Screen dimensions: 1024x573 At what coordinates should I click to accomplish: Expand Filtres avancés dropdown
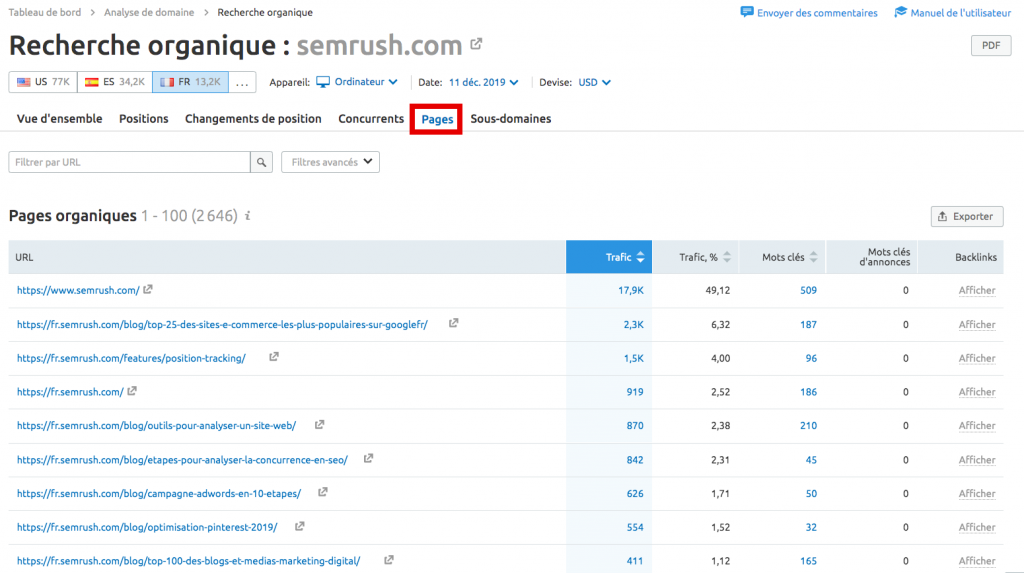tap(330, 162)
